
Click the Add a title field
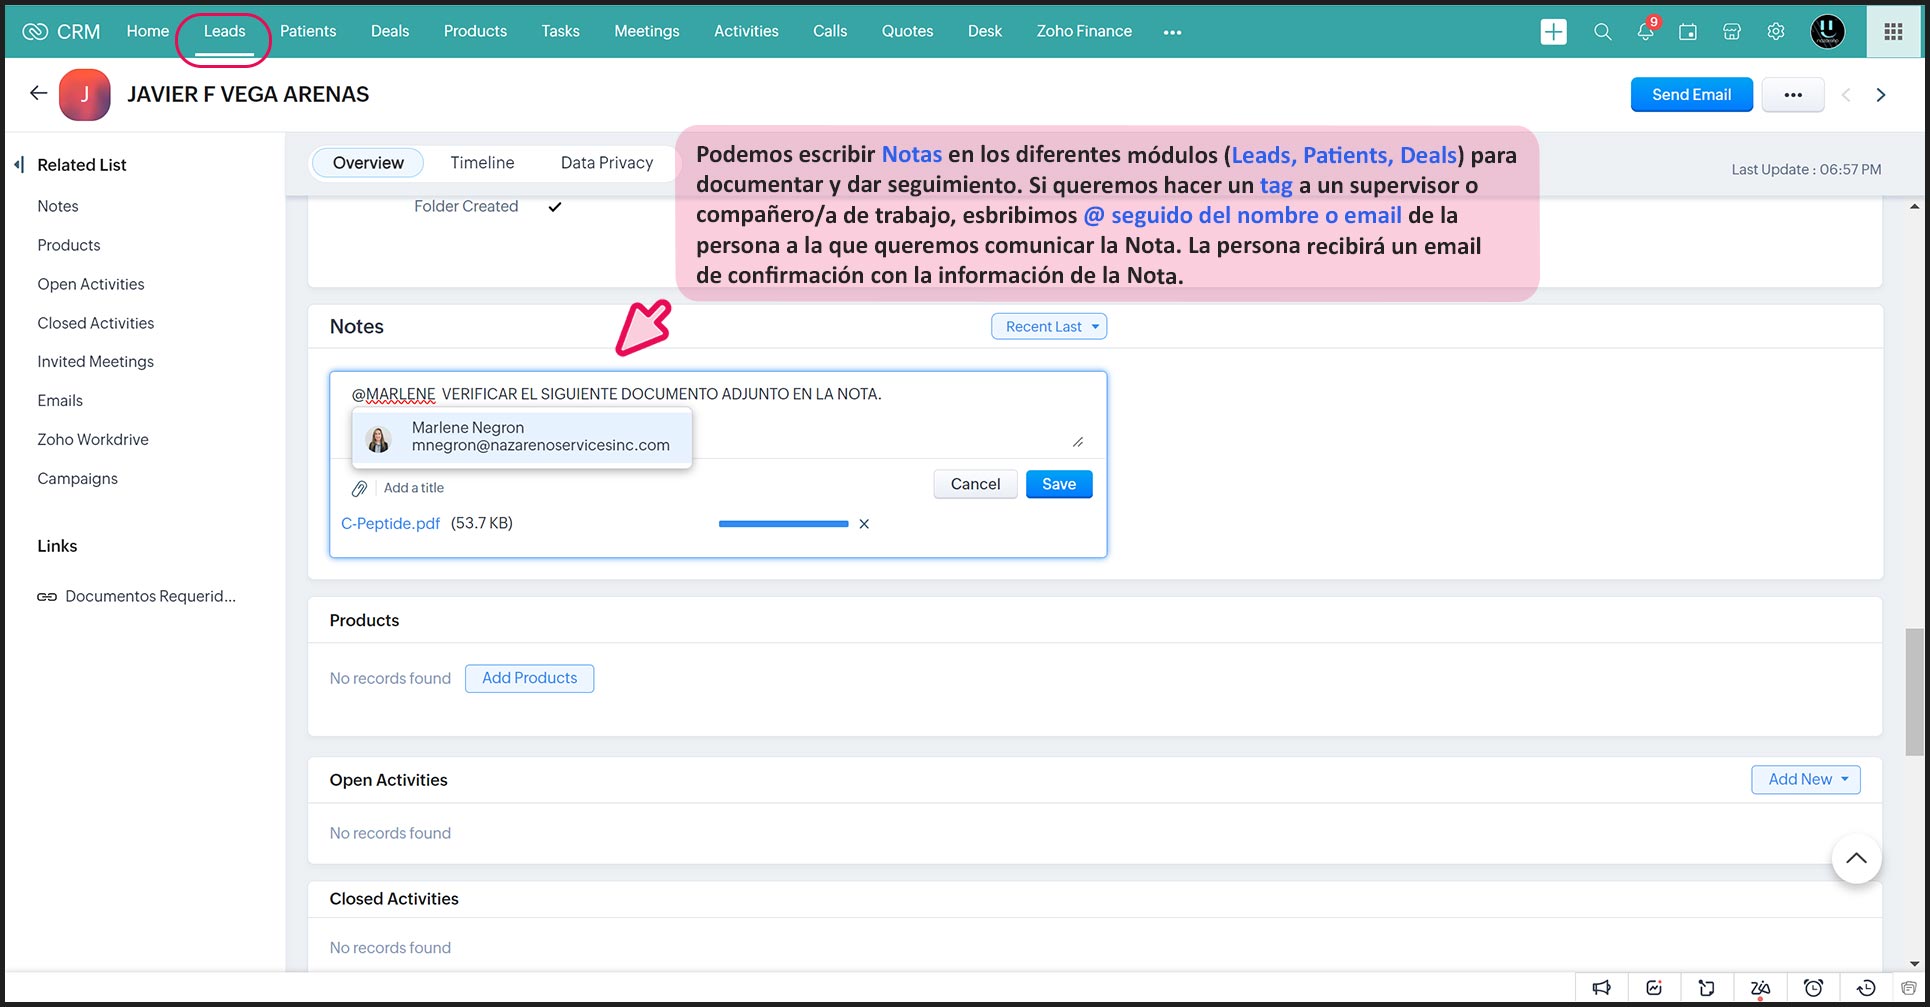414,488
